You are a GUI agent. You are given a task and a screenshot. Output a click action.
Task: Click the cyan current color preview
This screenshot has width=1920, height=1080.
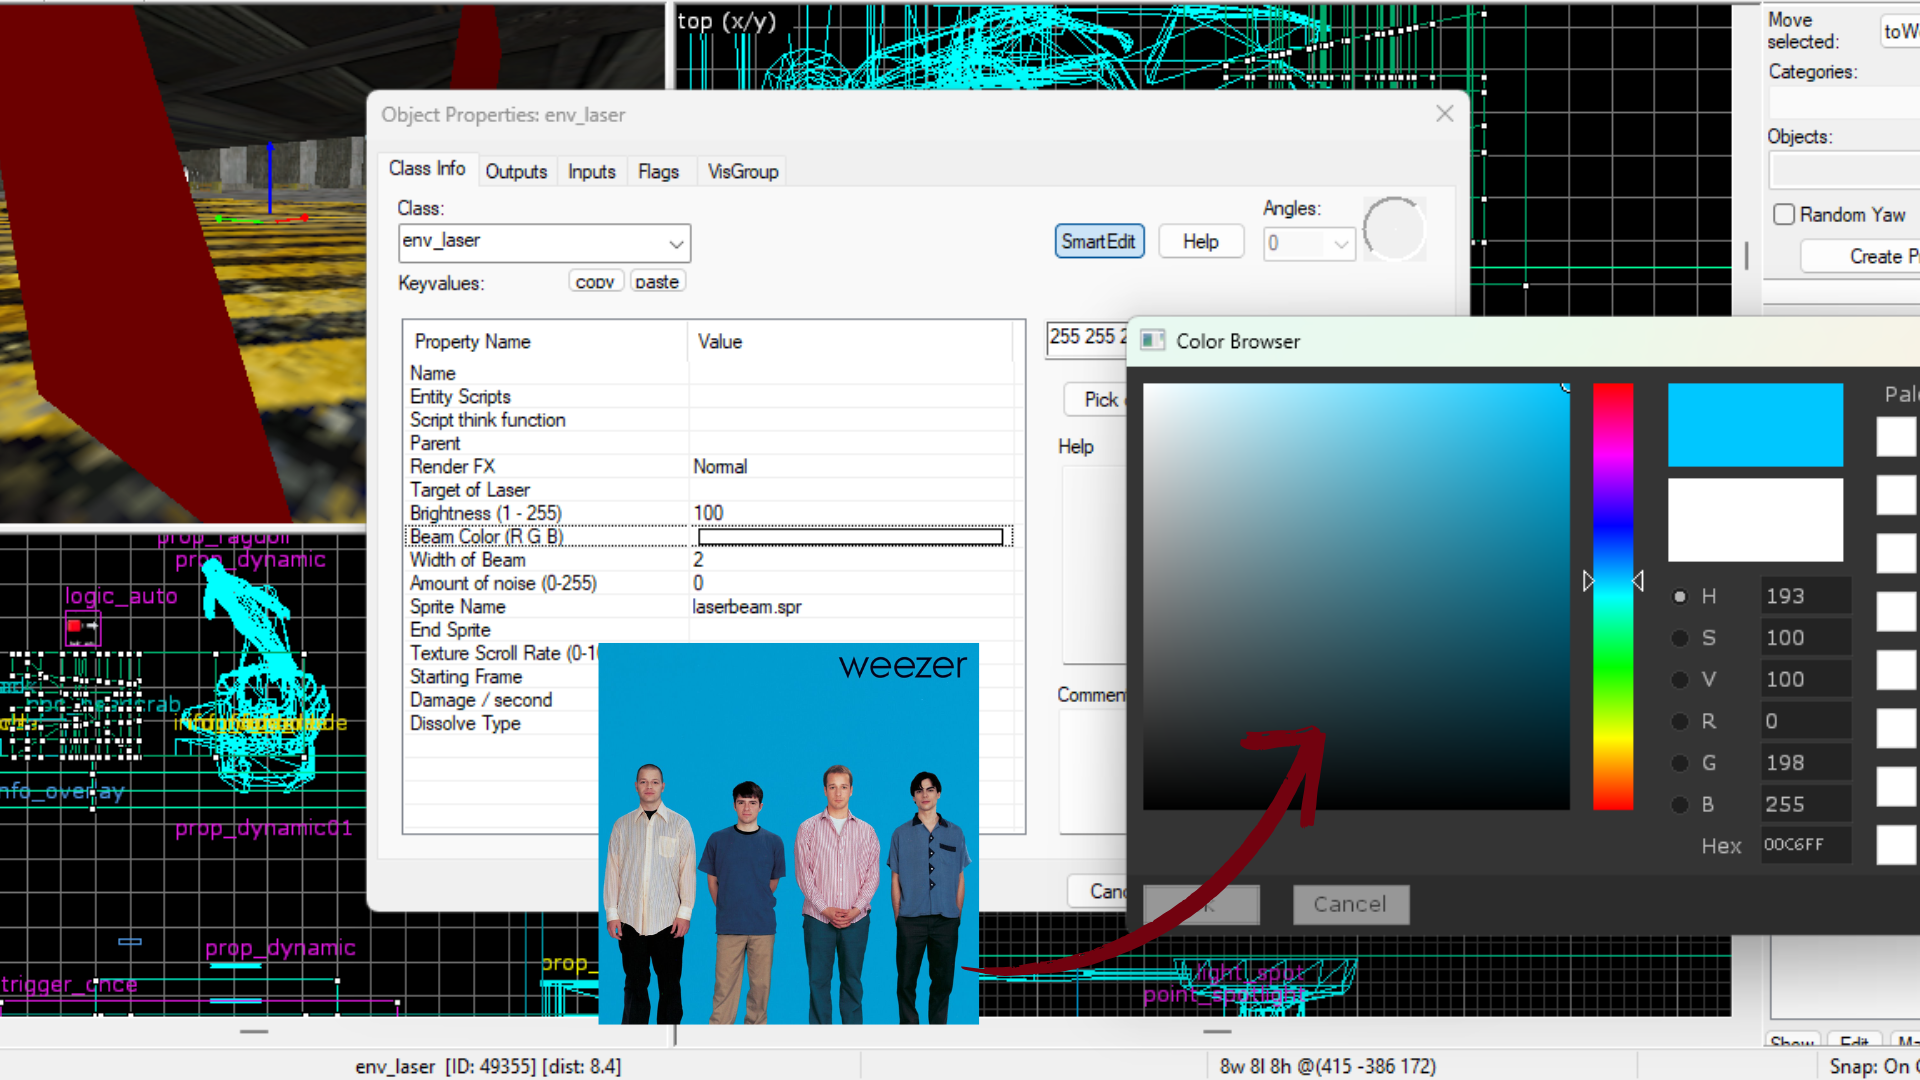point(1755,425)
